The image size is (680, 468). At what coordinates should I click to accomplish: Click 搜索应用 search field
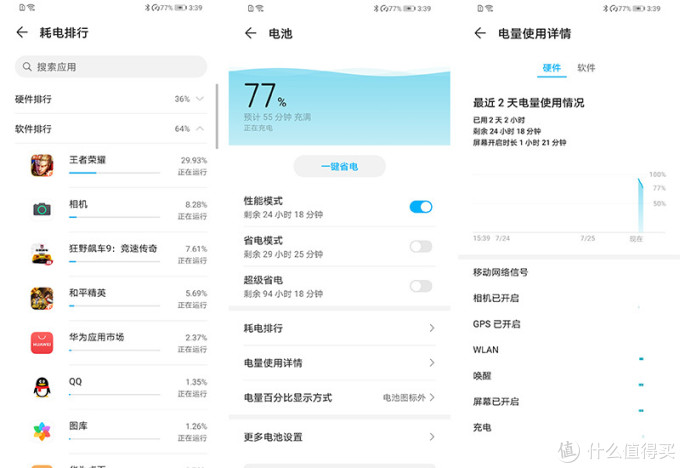pos(111,67)
